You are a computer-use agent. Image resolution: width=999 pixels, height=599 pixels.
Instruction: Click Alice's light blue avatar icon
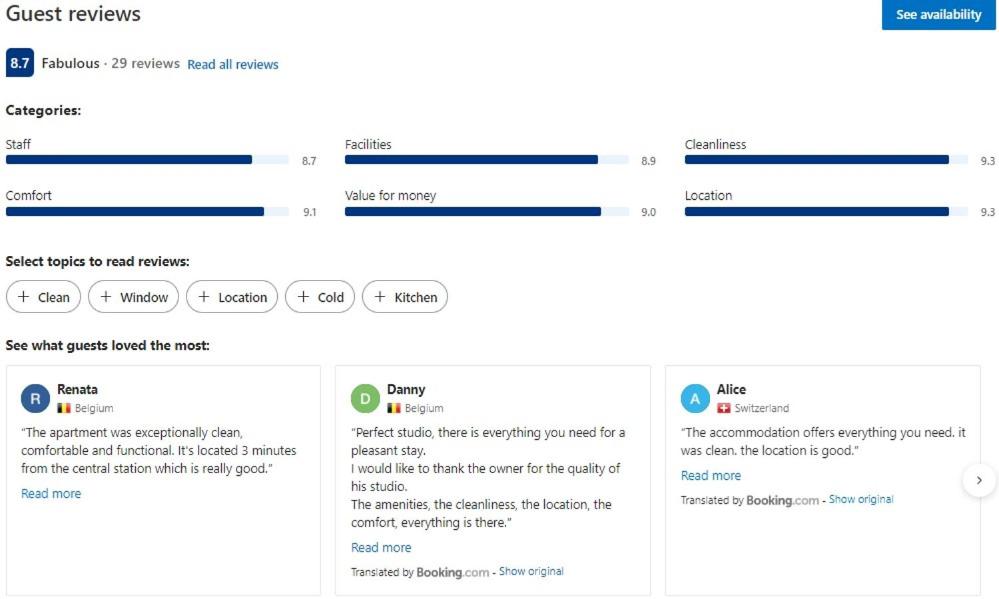(x=695, y=399)
